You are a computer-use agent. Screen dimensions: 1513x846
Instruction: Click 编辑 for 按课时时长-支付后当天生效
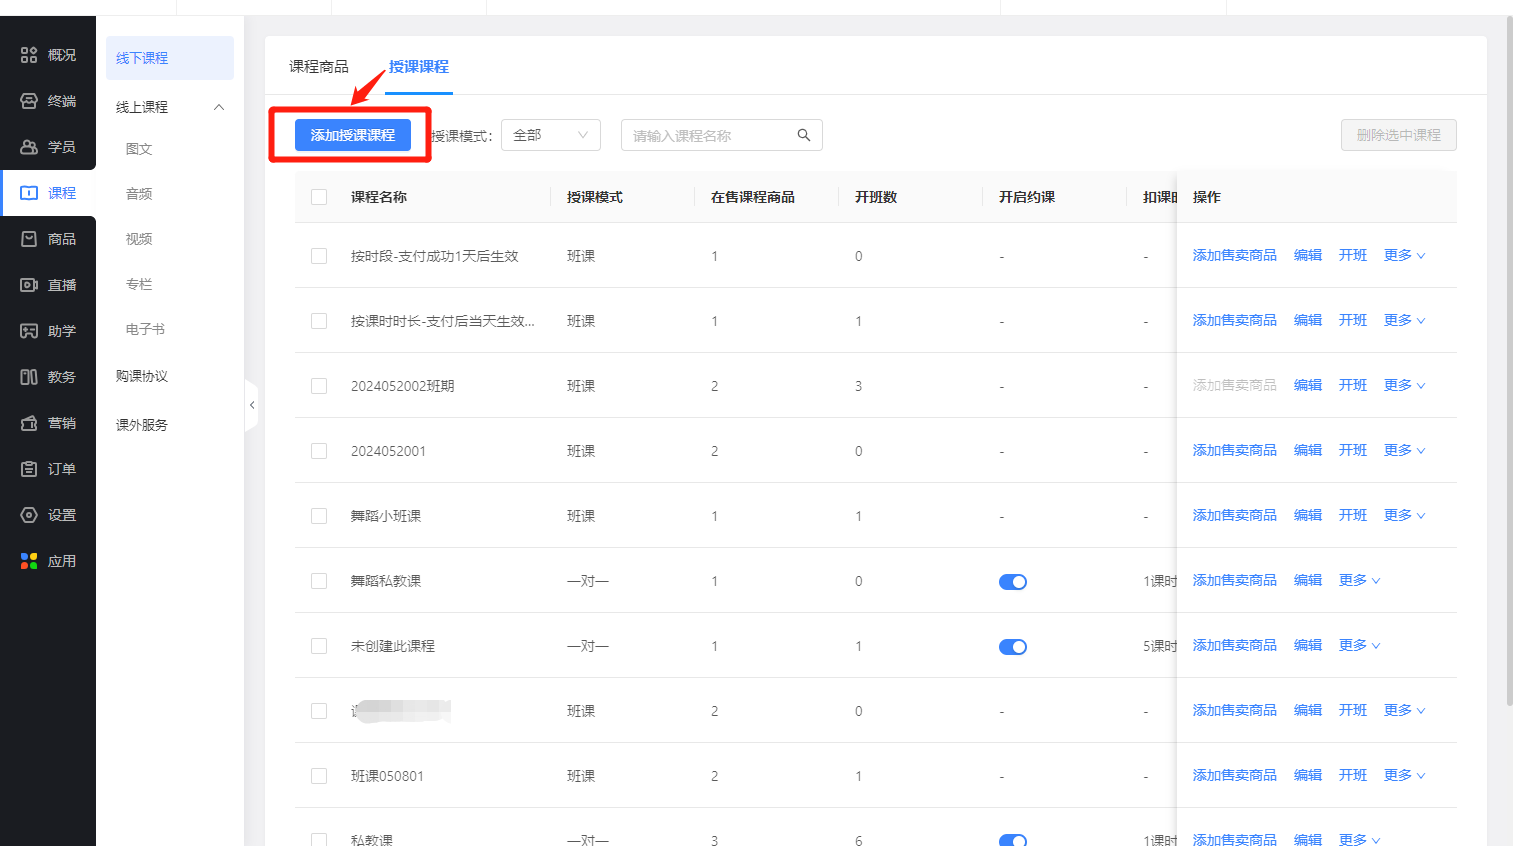(x=1308, y=320)
